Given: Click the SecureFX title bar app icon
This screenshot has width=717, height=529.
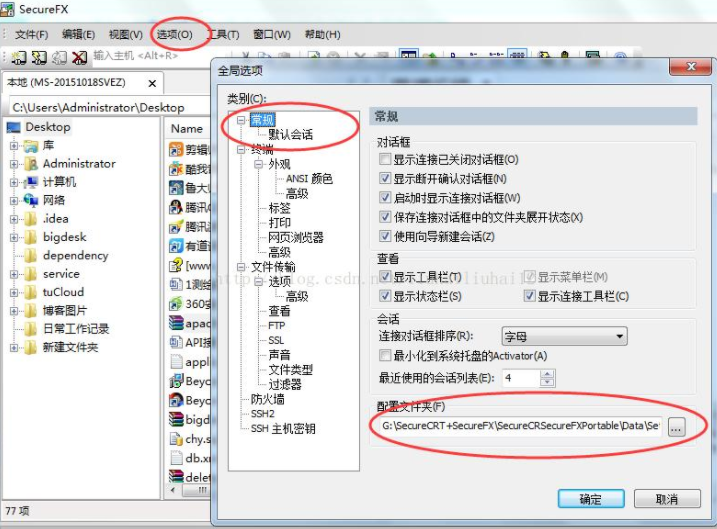Looking at the screenshot, I should click(7, 9).
